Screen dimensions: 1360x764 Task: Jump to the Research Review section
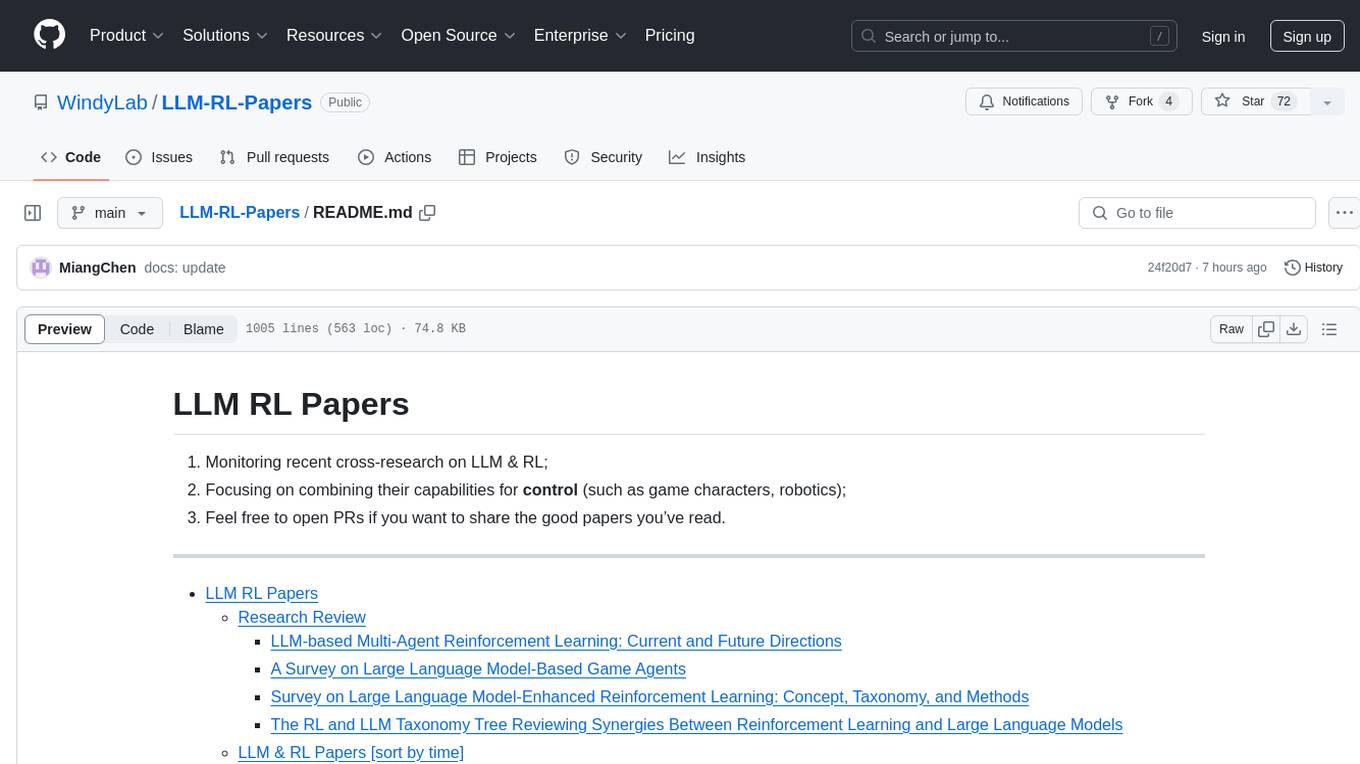tap(302, 617)
